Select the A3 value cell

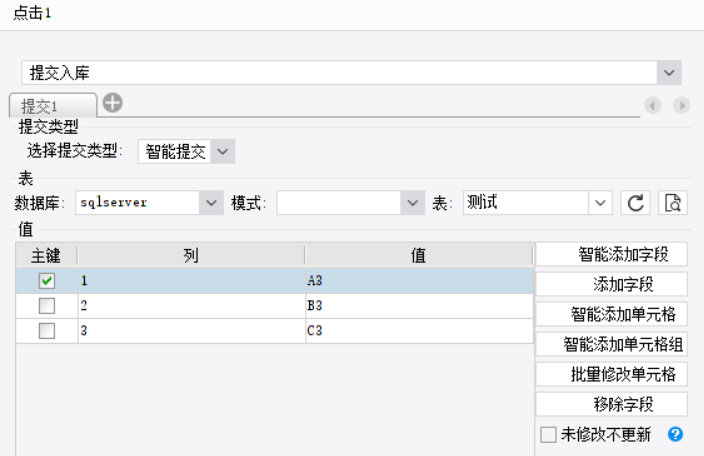[418, 281]
